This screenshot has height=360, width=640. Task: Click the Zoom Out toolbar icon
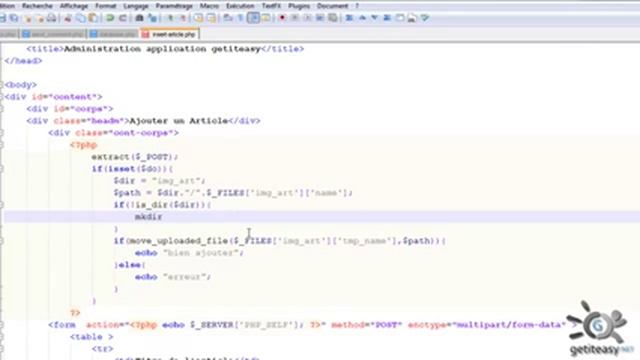[x=182, y=18]
